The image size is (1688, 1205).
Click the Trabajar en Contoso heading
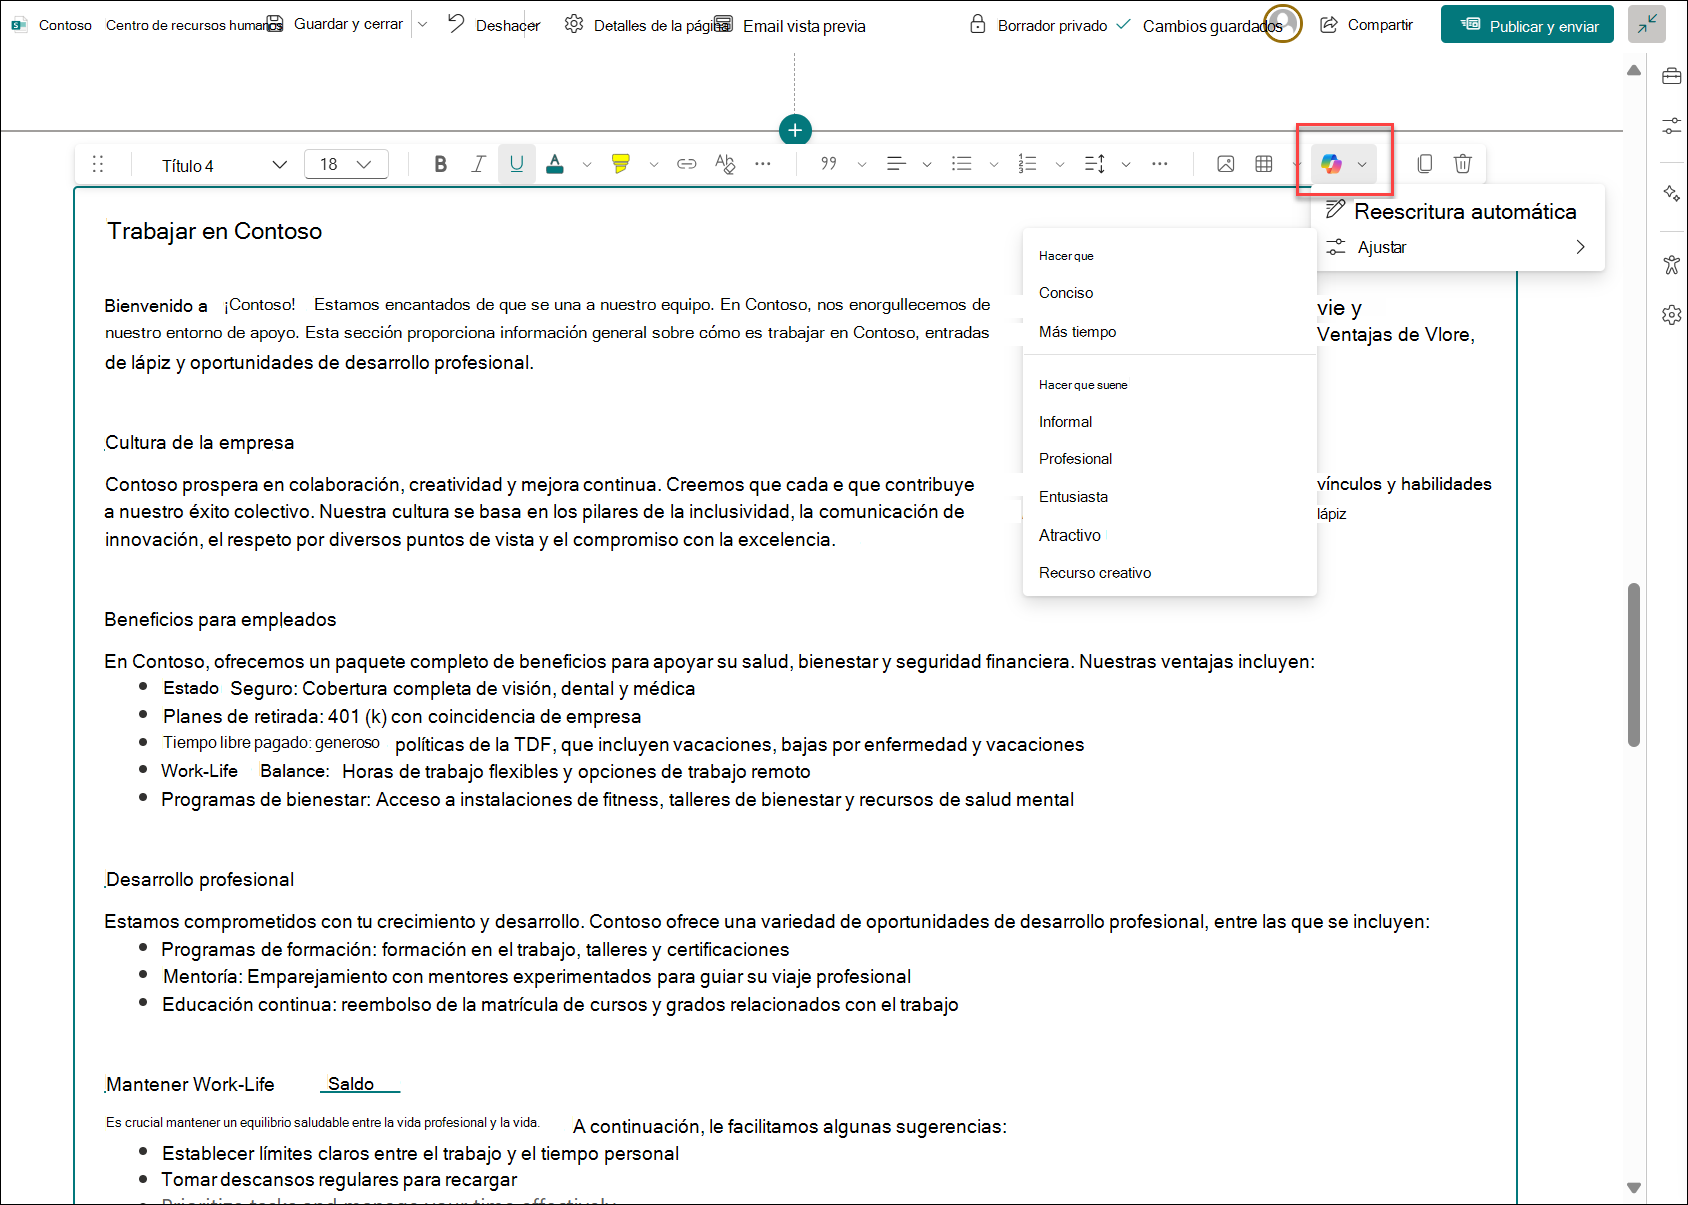[214, 231]
